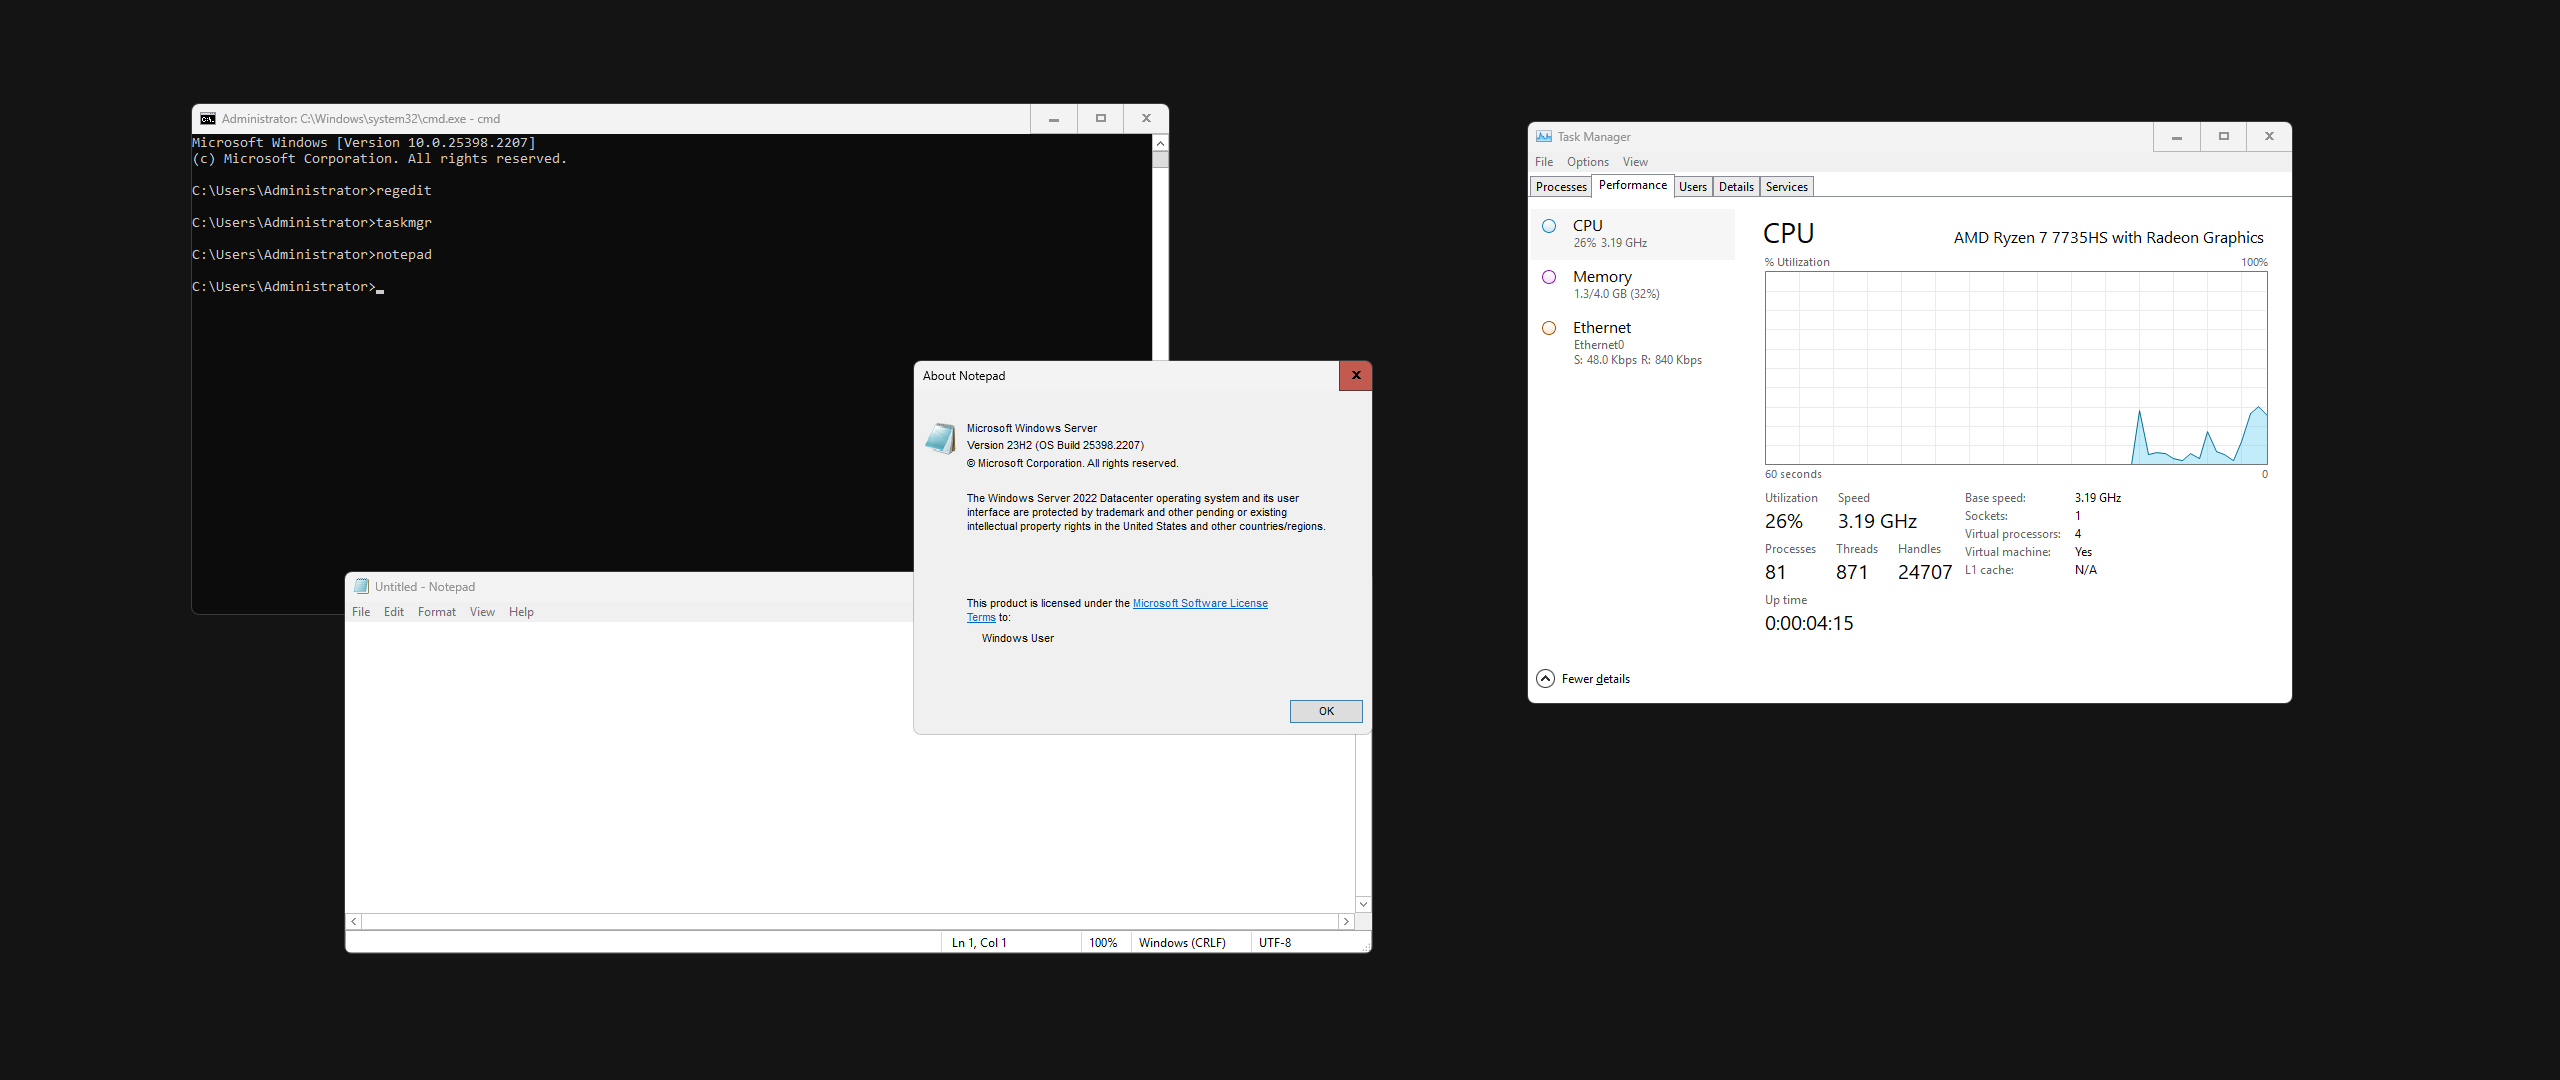Click the cmd scrollbar up arrow

coord(1160,144)
